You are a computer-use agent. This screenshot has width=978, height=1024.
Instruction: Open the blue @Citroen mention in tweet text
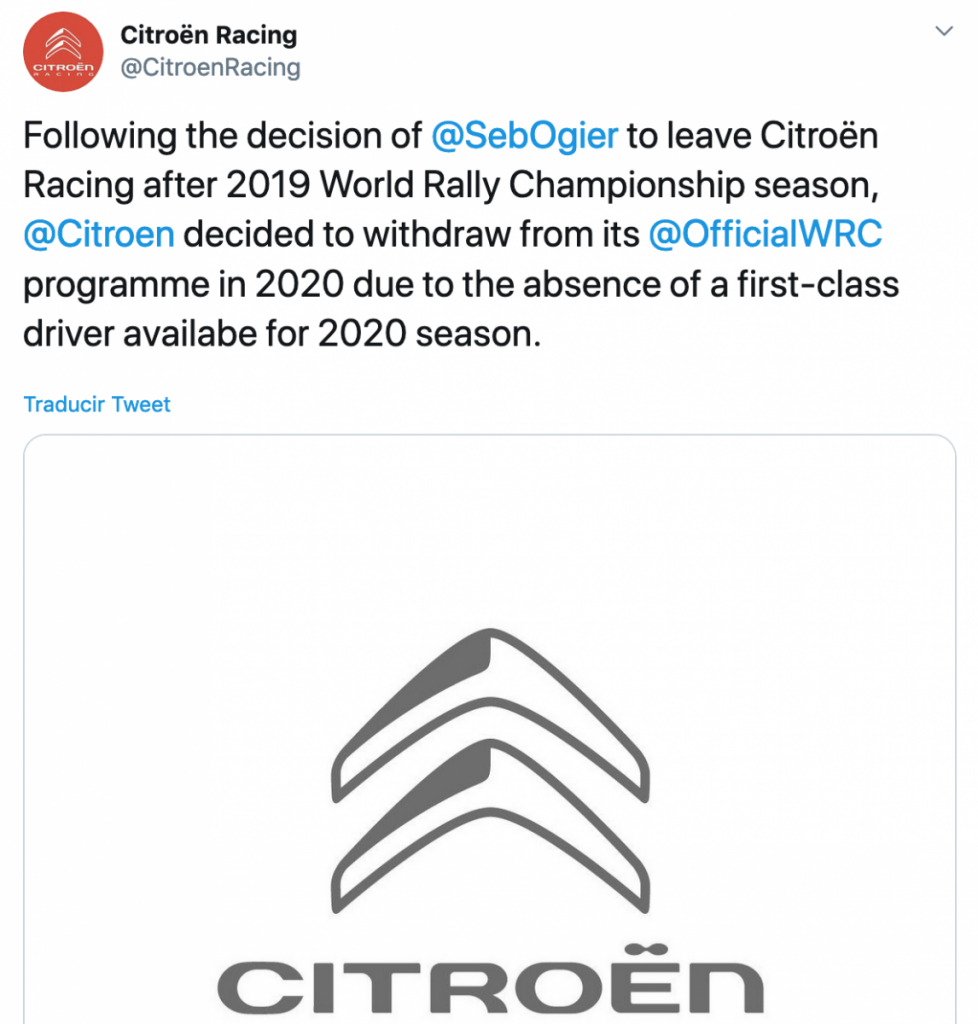pyautogui.click(x=99, y=234)
